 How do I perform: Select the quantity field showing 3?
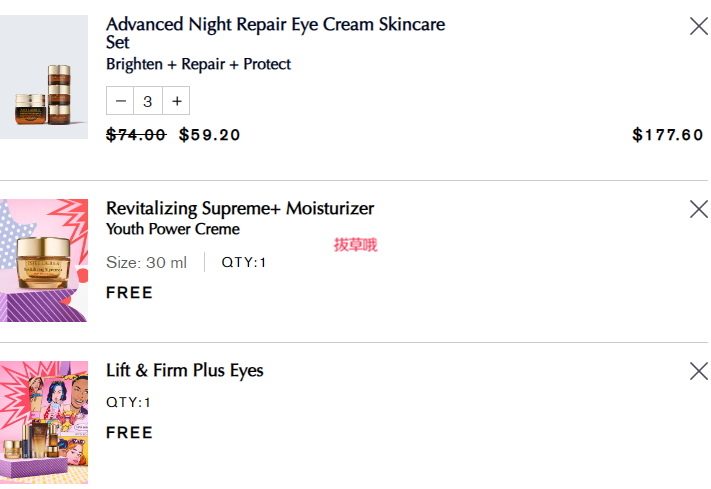(148, 101)
